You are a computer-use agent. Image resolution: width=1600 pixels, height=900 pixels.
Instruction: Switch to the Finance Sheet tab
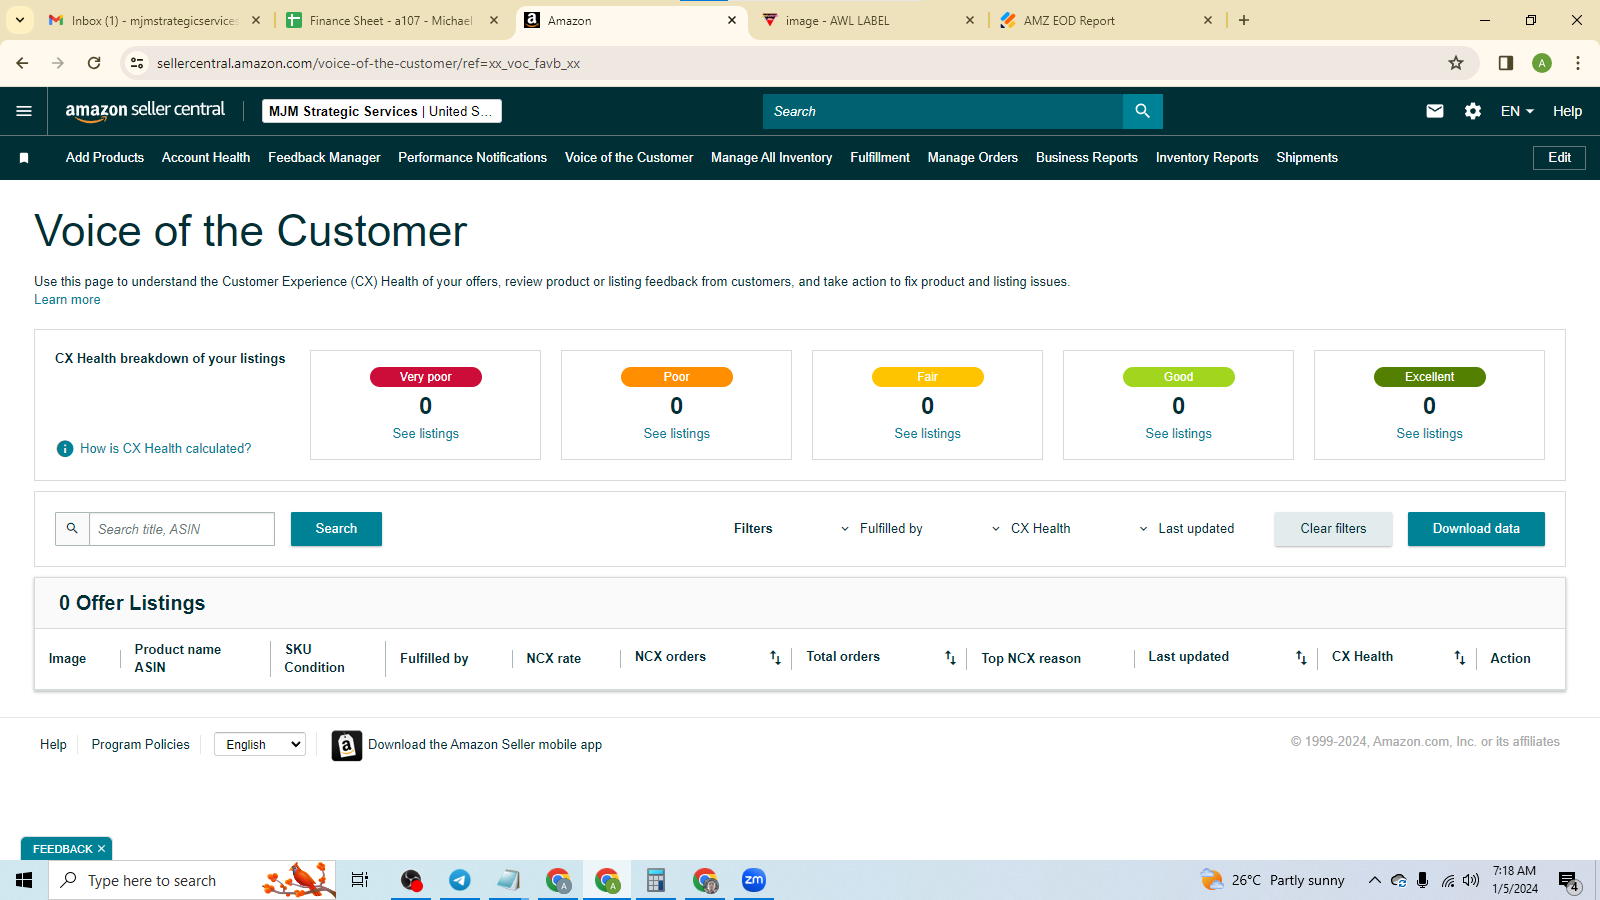click(x=392, y=20)
